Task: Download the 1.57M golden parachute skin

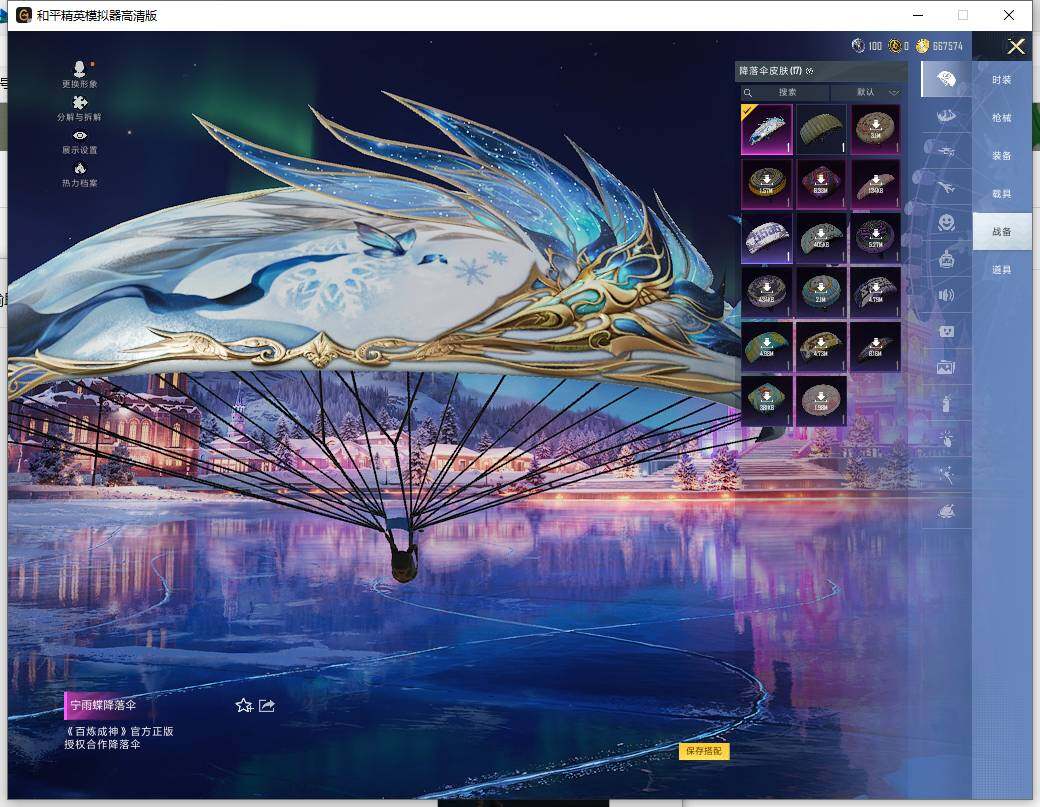Action: 767,184
